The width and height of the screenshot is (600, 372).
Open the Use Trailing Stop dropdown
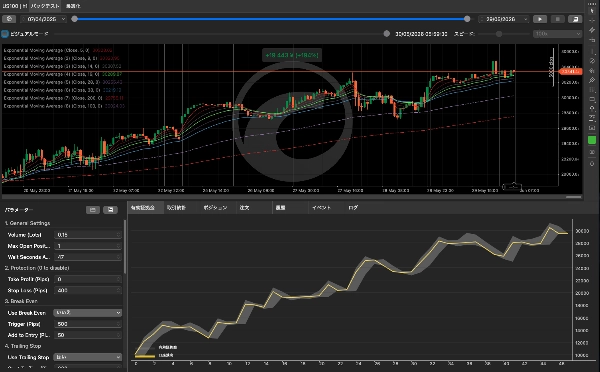pos(88,357)
